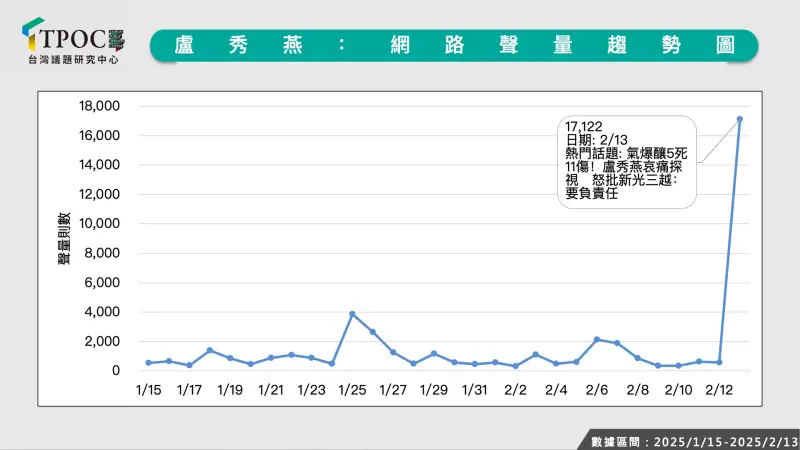Click the 14,000 y-axis label
The height and width of the screenshot is (450, 800).
pos(99,165)
